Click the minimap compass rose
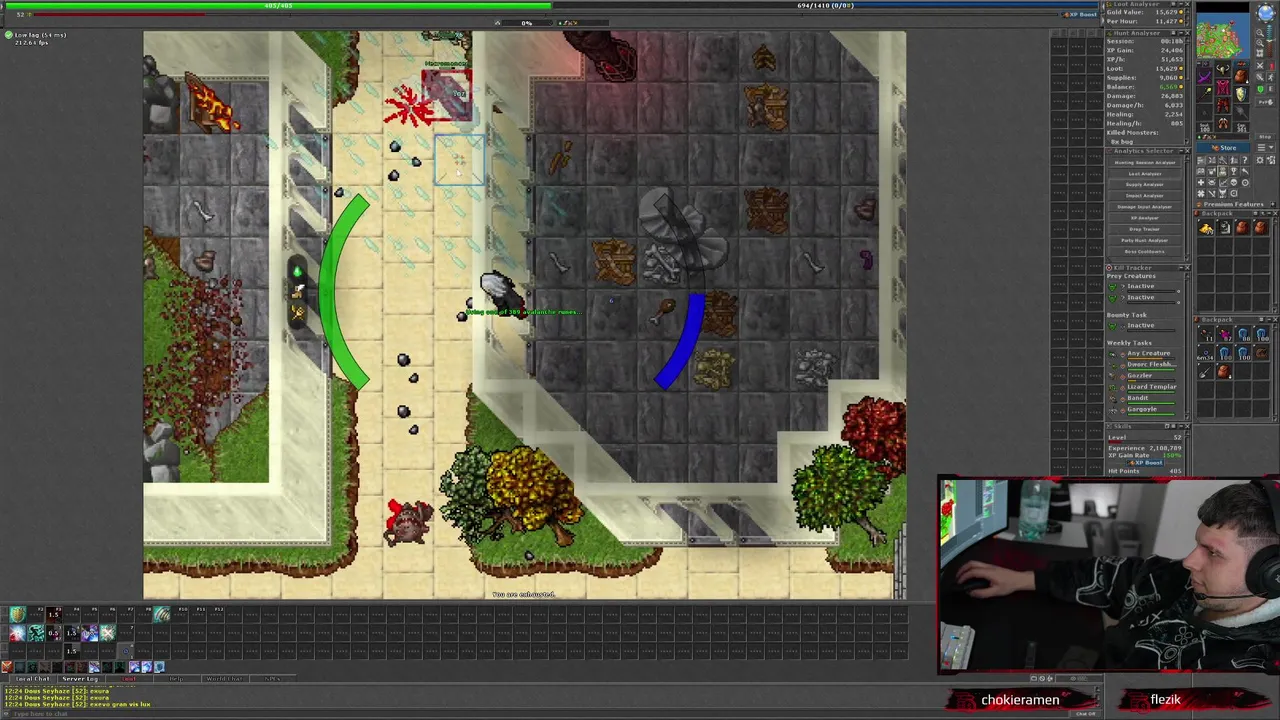 pyautogui.click(x=1266, y=12)
